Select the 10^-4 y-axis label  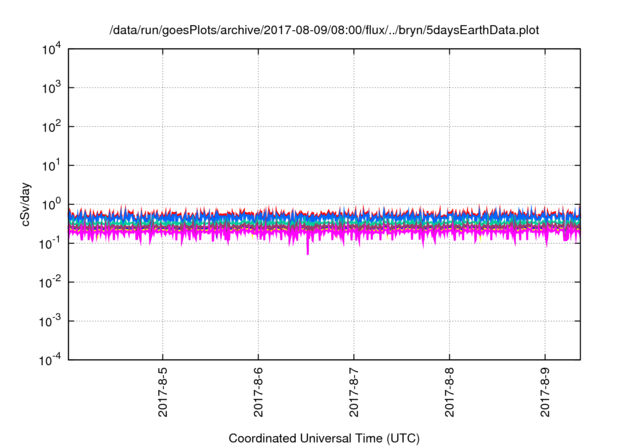click(x=50, y=360)
